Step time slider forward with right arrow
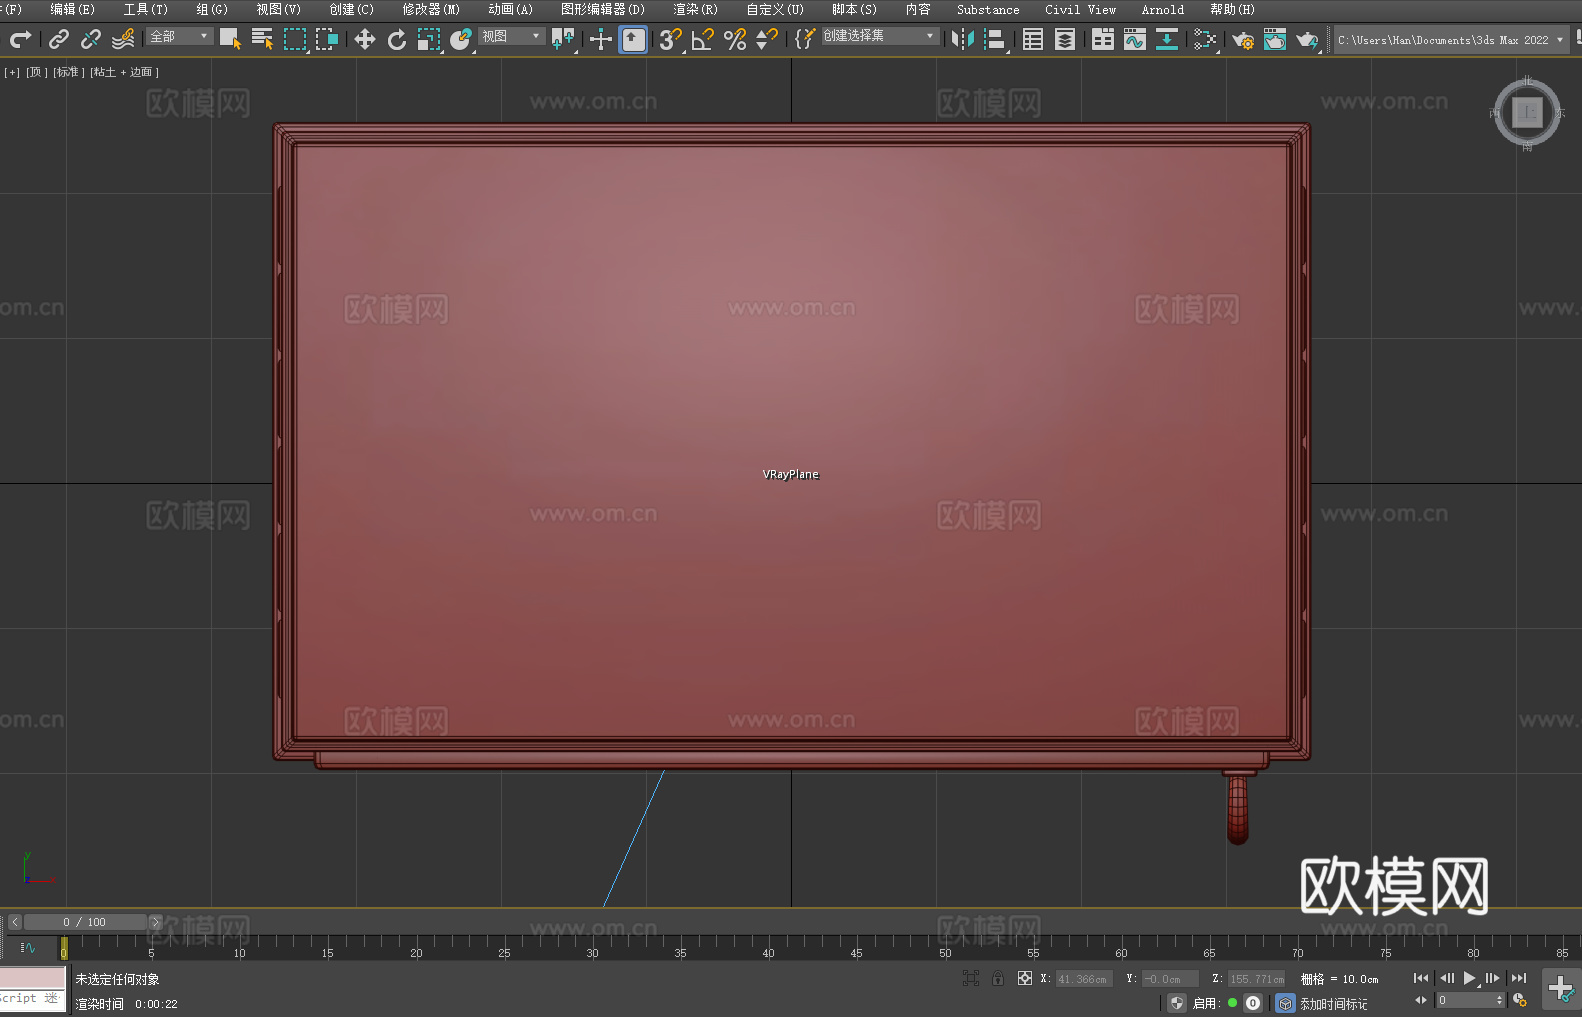Screen dimensions: 1582x1017 tap(155, 922)
